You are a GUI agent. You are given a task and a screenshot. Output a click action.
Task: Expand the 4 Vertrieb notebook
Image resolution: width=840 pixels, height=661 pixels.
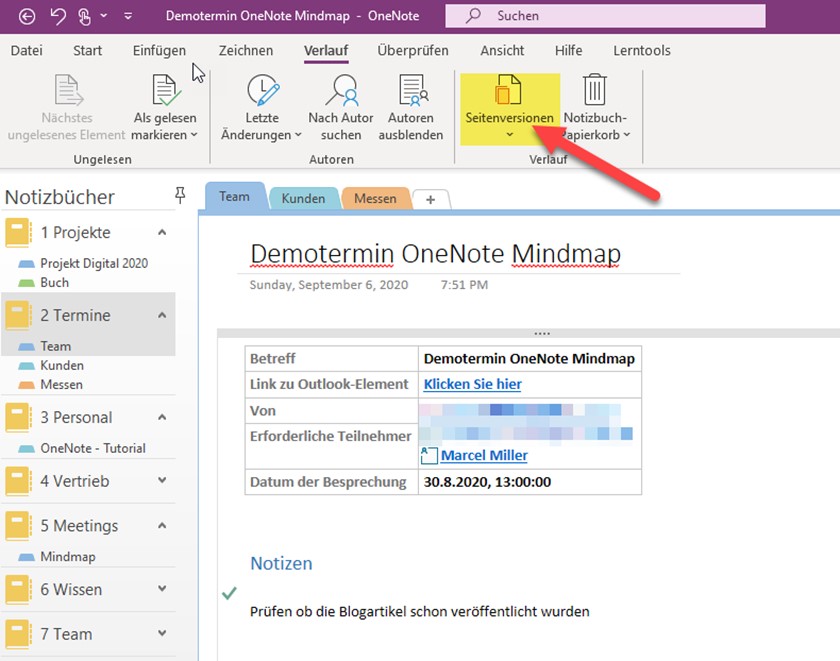click(x=162, y=480)
